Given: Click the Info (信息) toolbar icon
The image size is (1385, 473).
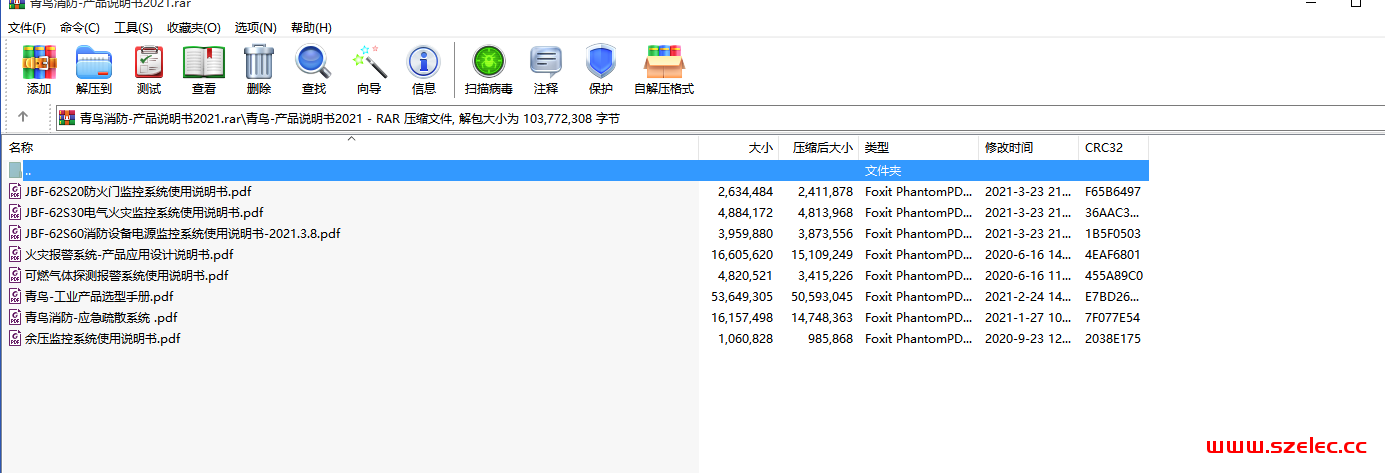Looking at the screenshot, I should (424, 62).
